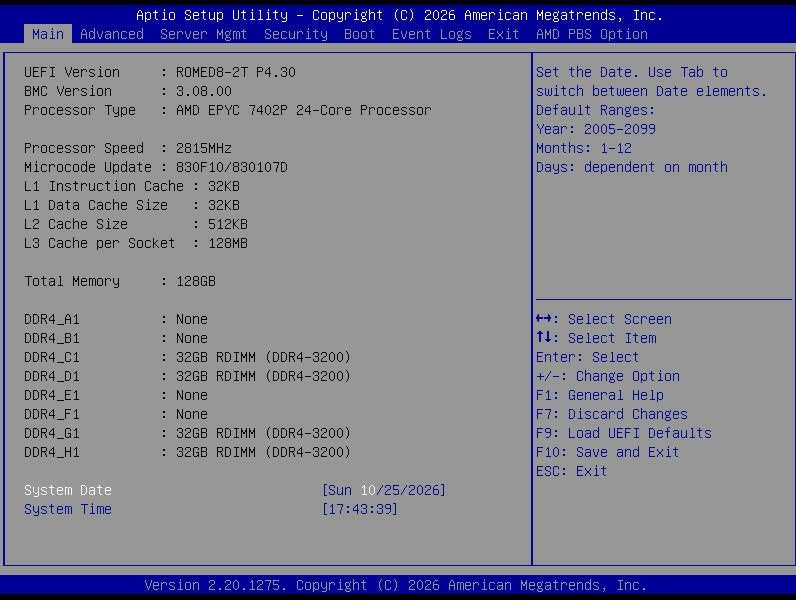The image size is (796, 603).
Task: Click the 128GB total memory value
Action: point(195,281)
